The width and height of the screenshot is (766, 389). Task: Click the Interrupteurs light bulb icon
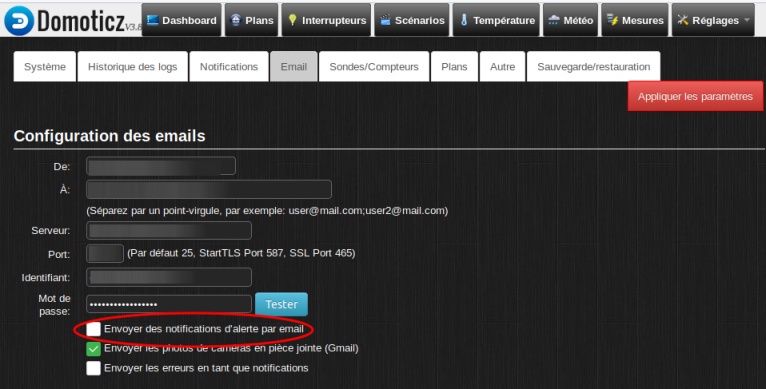click(292, 20)
